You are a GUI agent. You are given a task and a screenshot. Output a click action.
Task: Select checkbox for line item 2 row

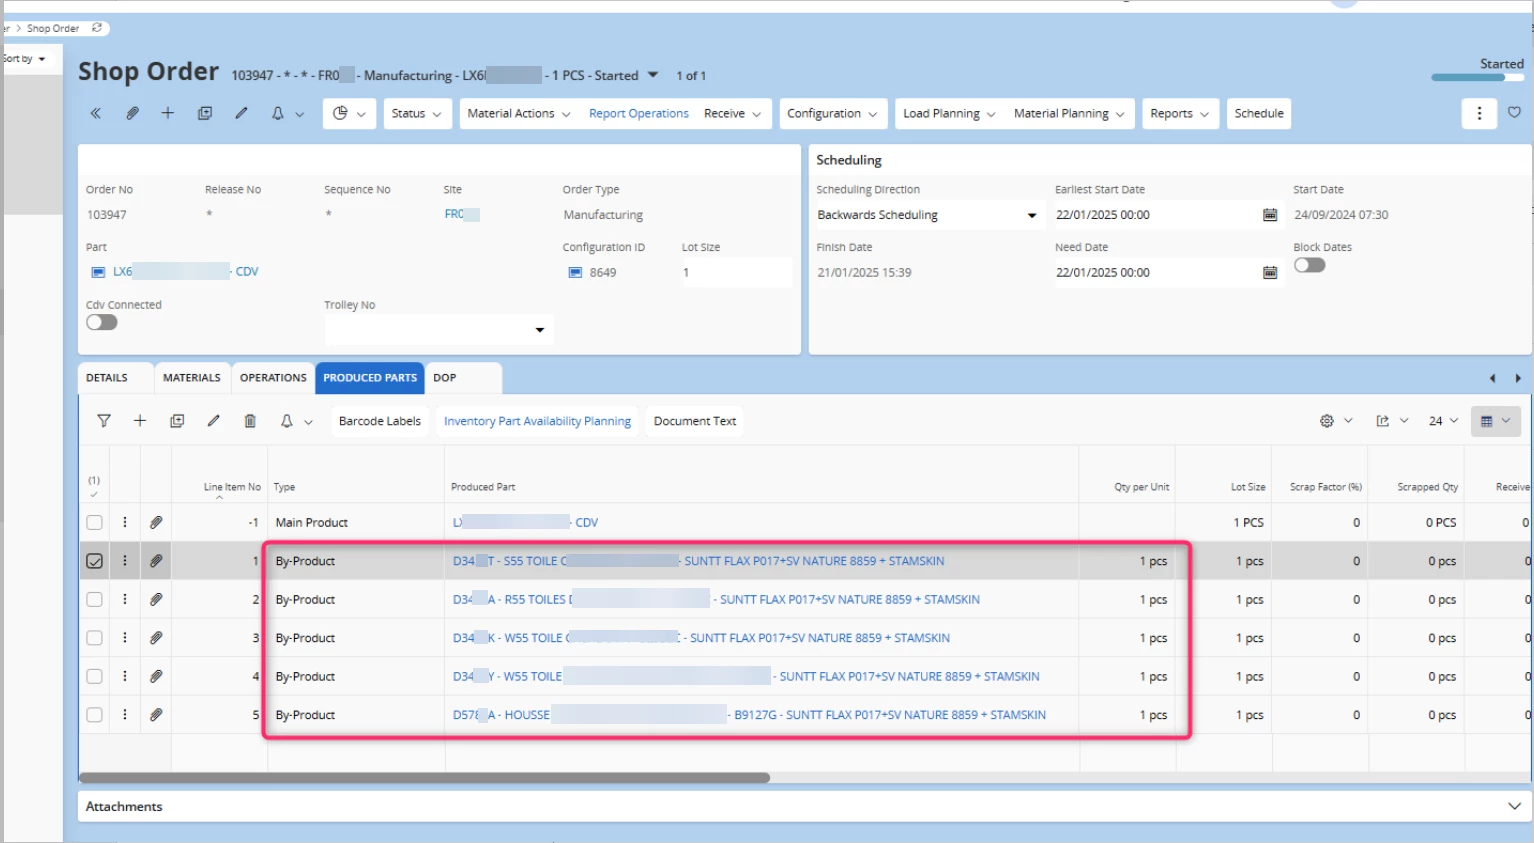coord(94,599)
